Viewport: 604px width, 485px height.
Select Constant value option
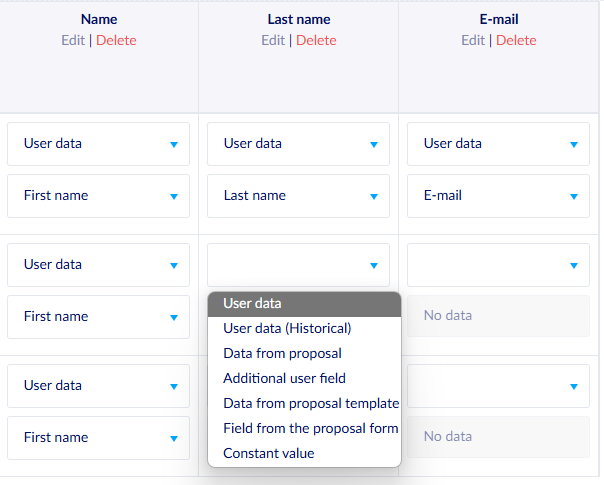[x=304, y=454]
